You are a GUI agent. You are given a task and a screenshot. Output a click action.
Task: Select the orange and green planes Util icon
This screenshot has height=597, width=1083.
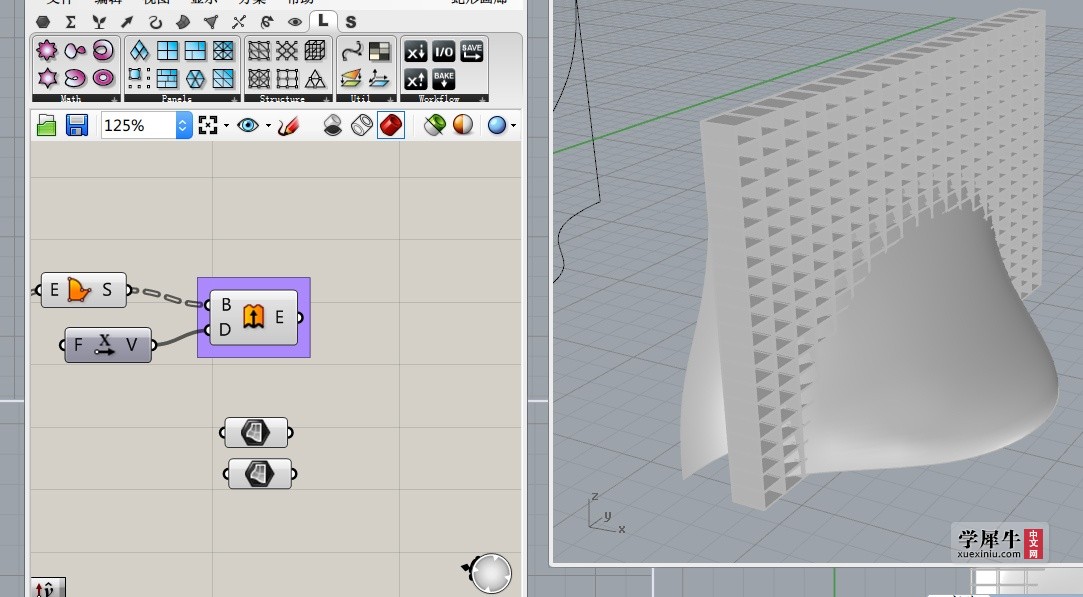tap(352, 78)
